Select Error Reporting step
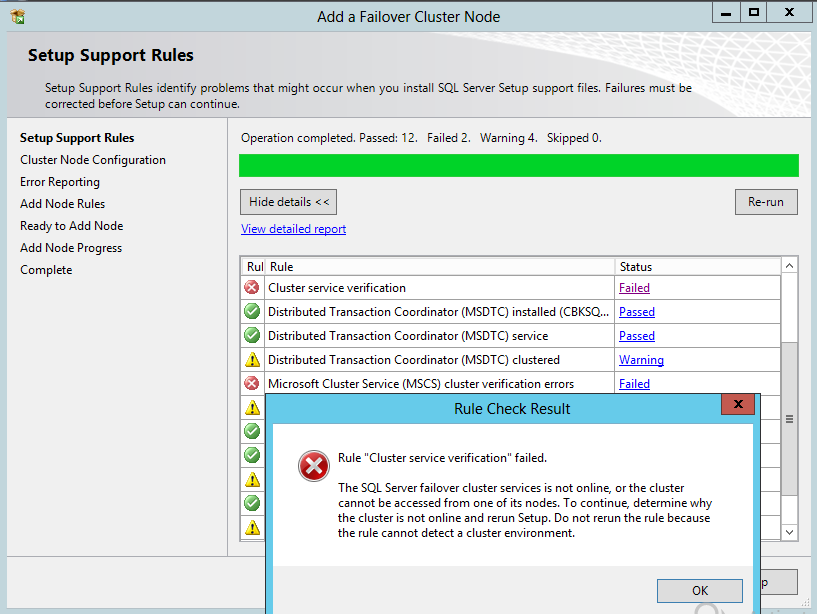 pos(60,182)
